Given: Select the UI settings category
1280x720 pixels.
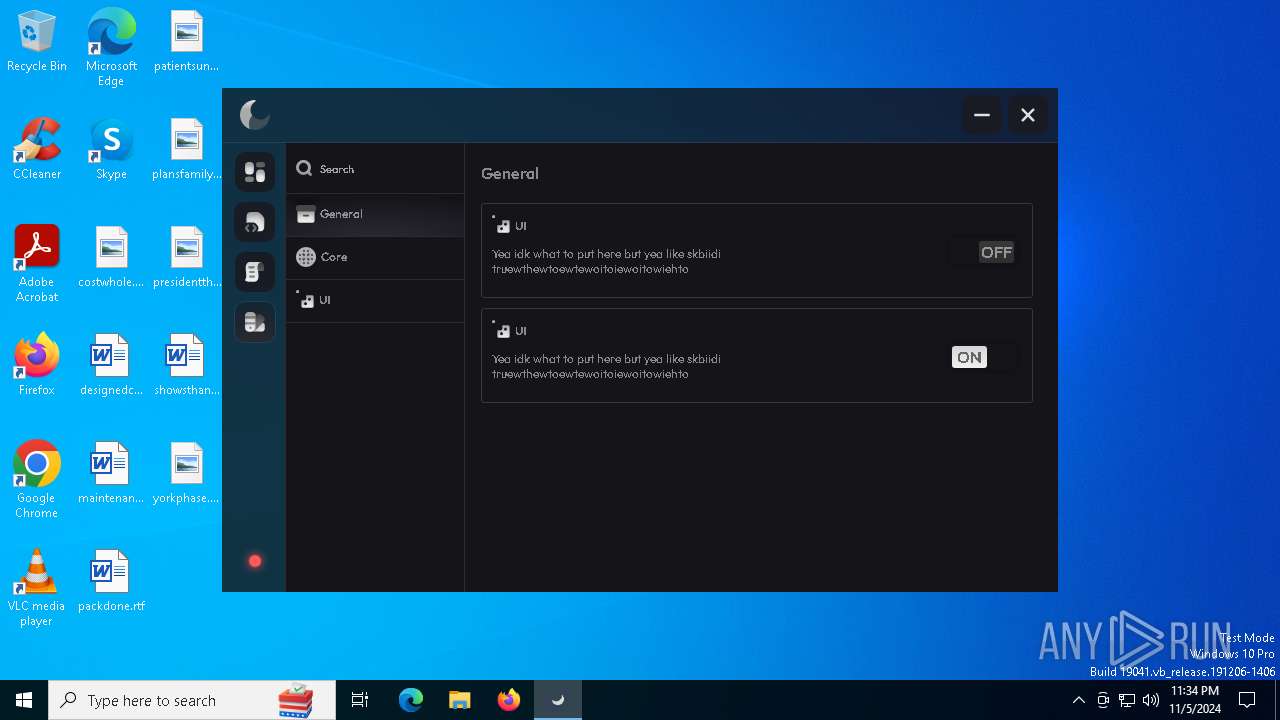Looking at the screenshot, I should tap(375, 300).
